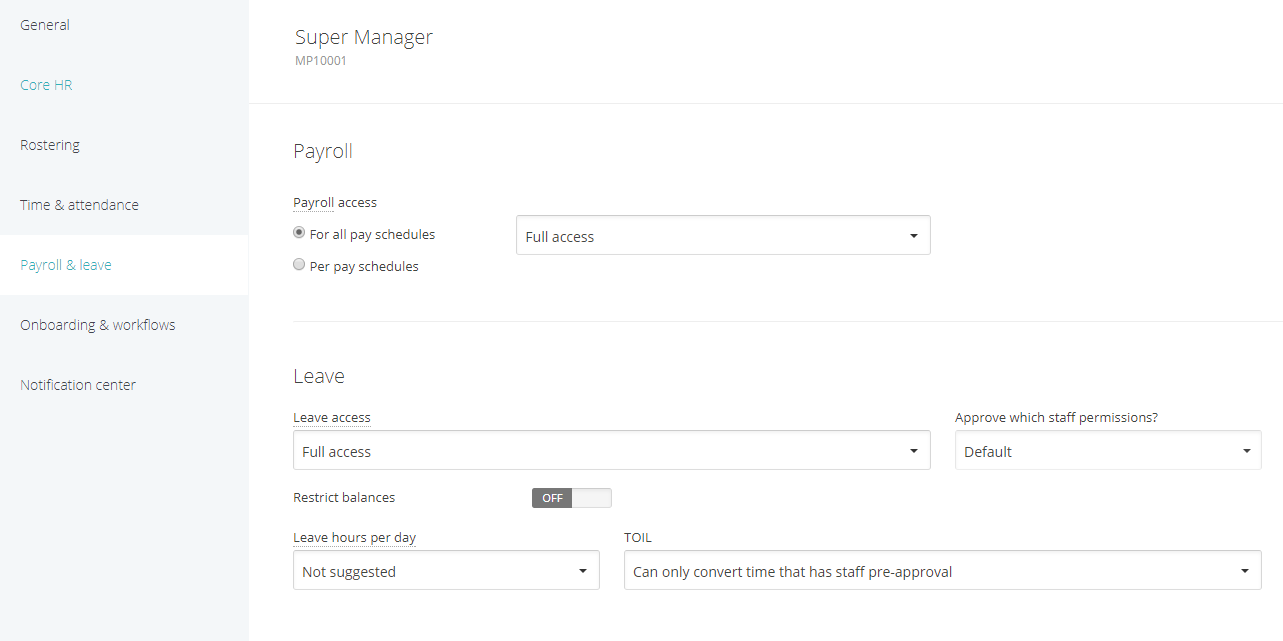Click the Payroll section heading

[x=323, y=151]
